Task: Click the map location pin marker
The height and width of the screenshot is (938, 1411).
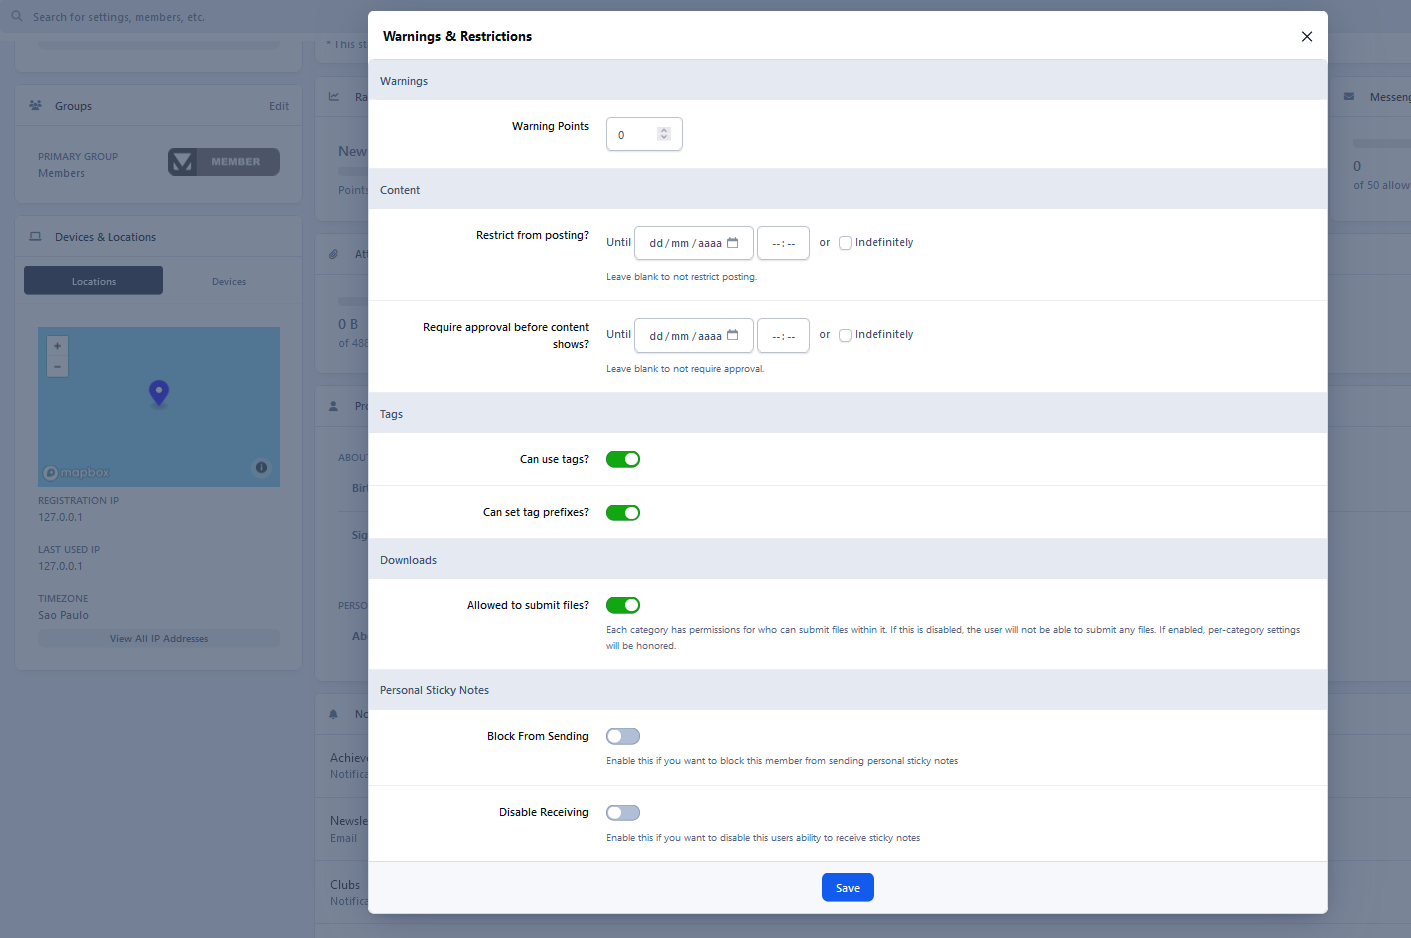Action: tap(158, 392)
